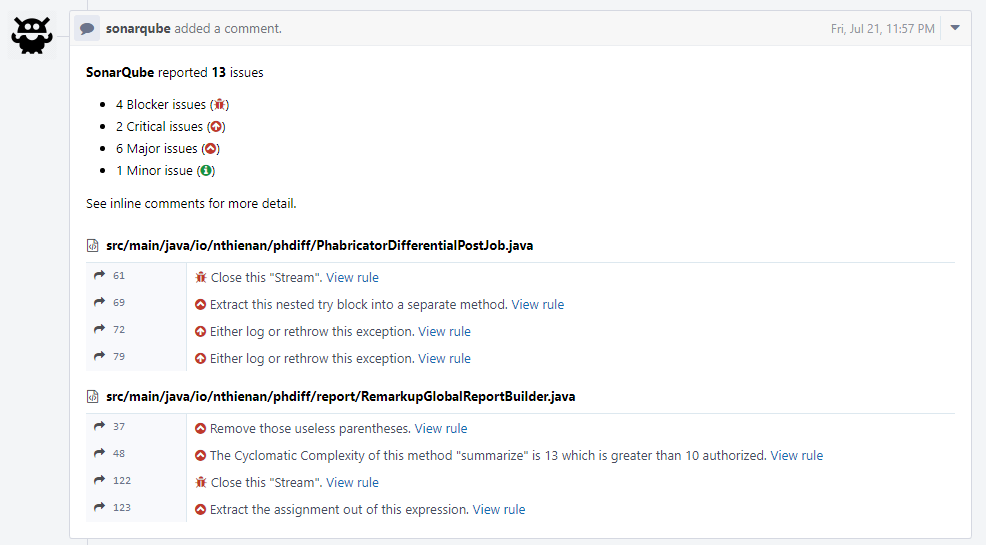The height and width of the screenshot is (545, 986).
Task: Open RemarkupGlobalReportBuilder.java file path
Action: point(340,396)
